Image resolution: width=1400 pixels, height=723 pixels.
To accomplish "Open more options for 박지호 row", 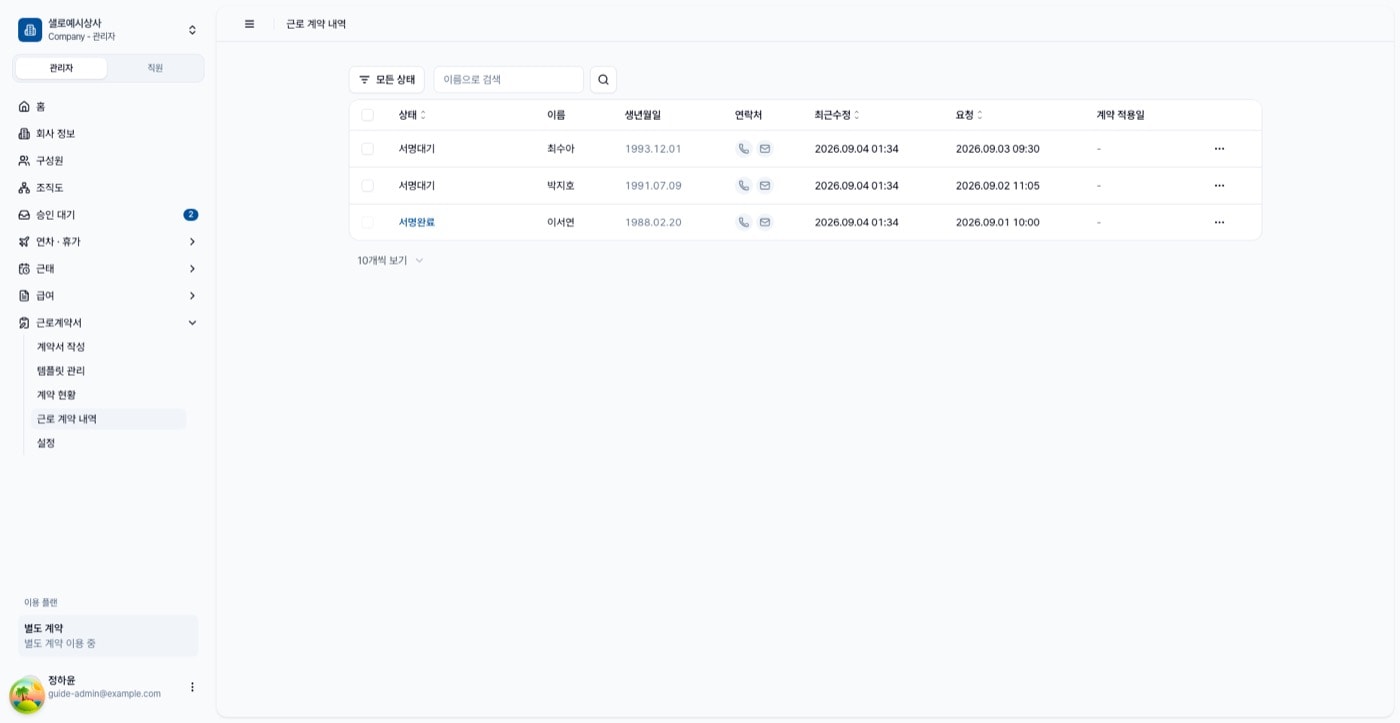I will coord(1219,186).
